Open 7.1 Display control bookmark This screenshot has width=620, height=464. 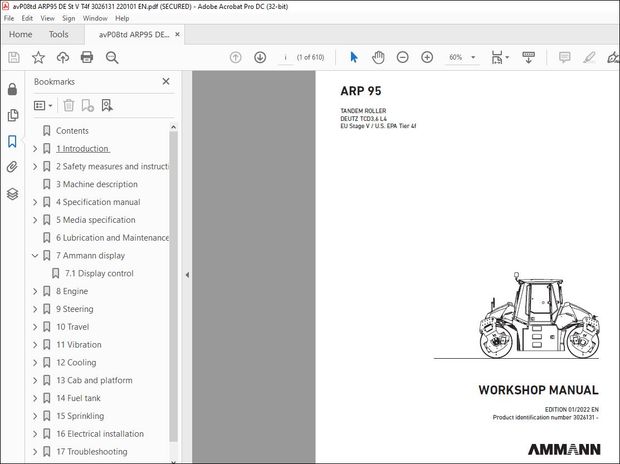[99, 273]
